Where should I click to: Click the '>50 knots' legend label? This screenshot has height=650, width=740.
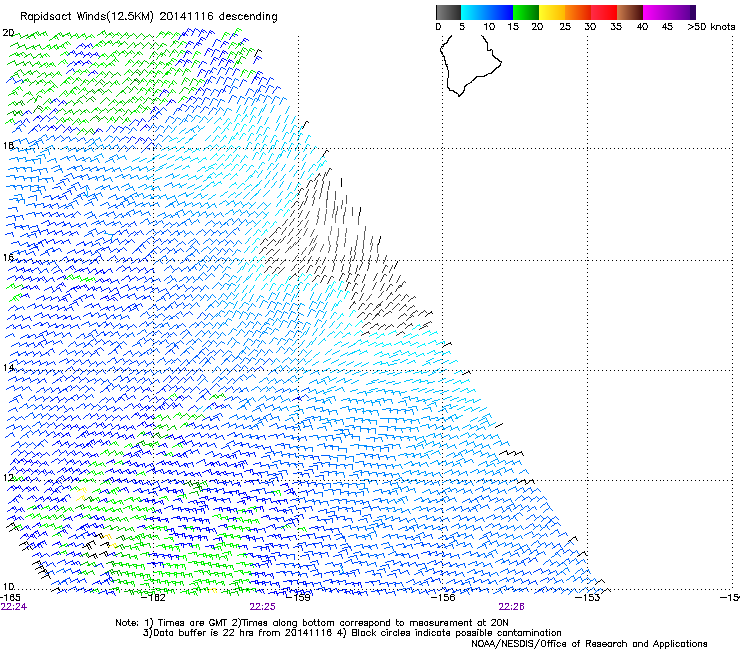[x=711, y=27]
